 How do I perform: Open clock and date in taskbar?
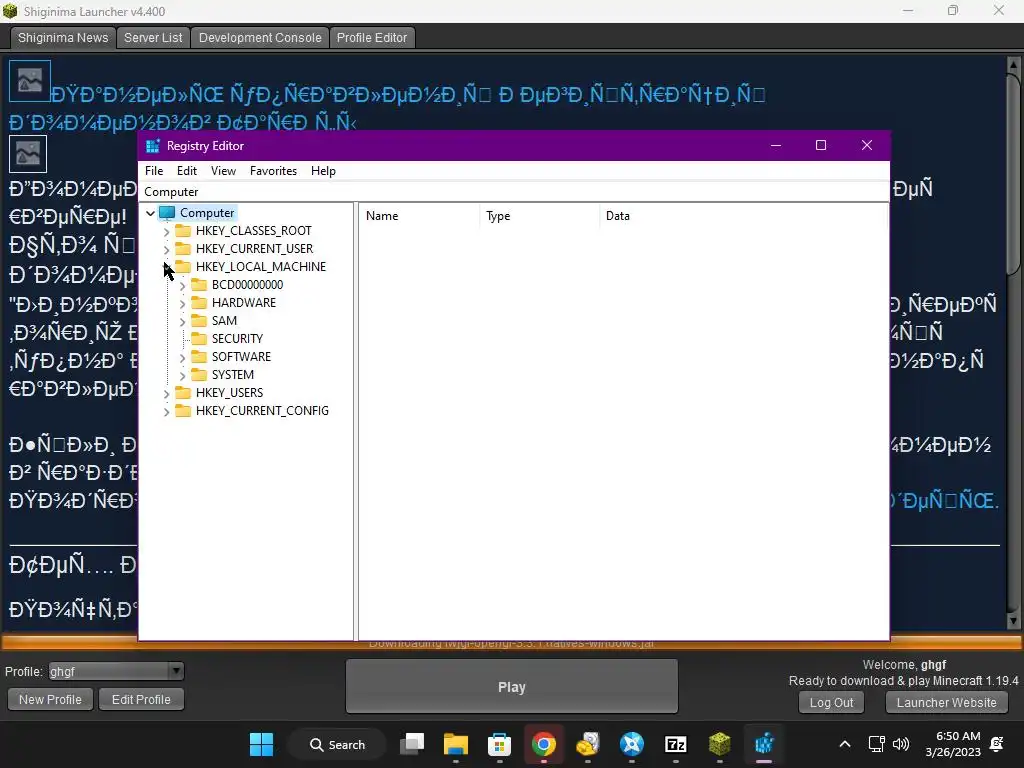point(953,744)
